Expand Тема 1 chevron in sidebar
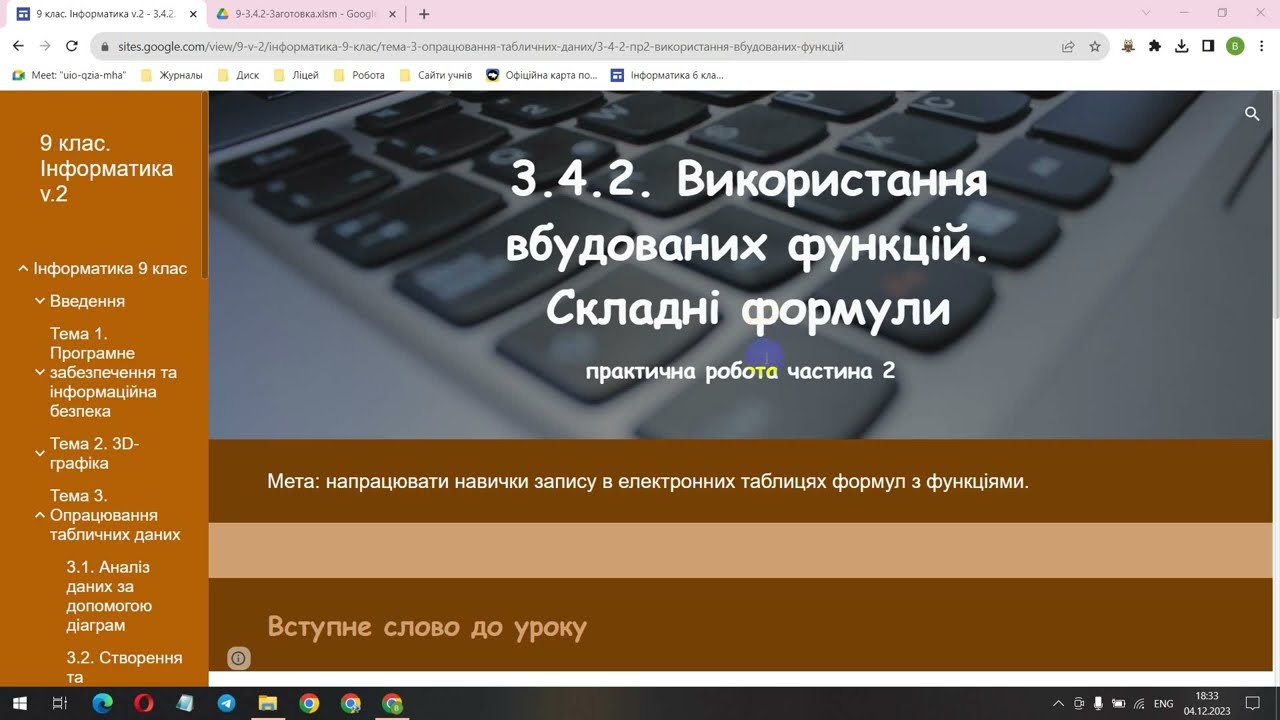 coord(40,372)
